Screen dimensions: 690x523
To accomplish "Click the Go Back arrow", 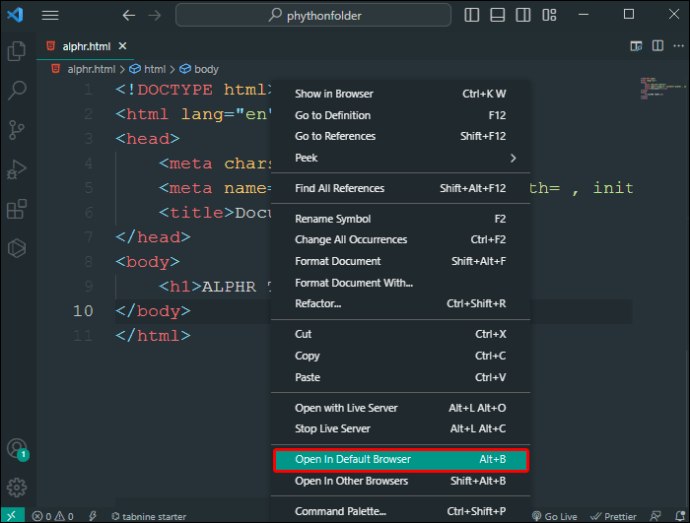I will tap(128, 15).
